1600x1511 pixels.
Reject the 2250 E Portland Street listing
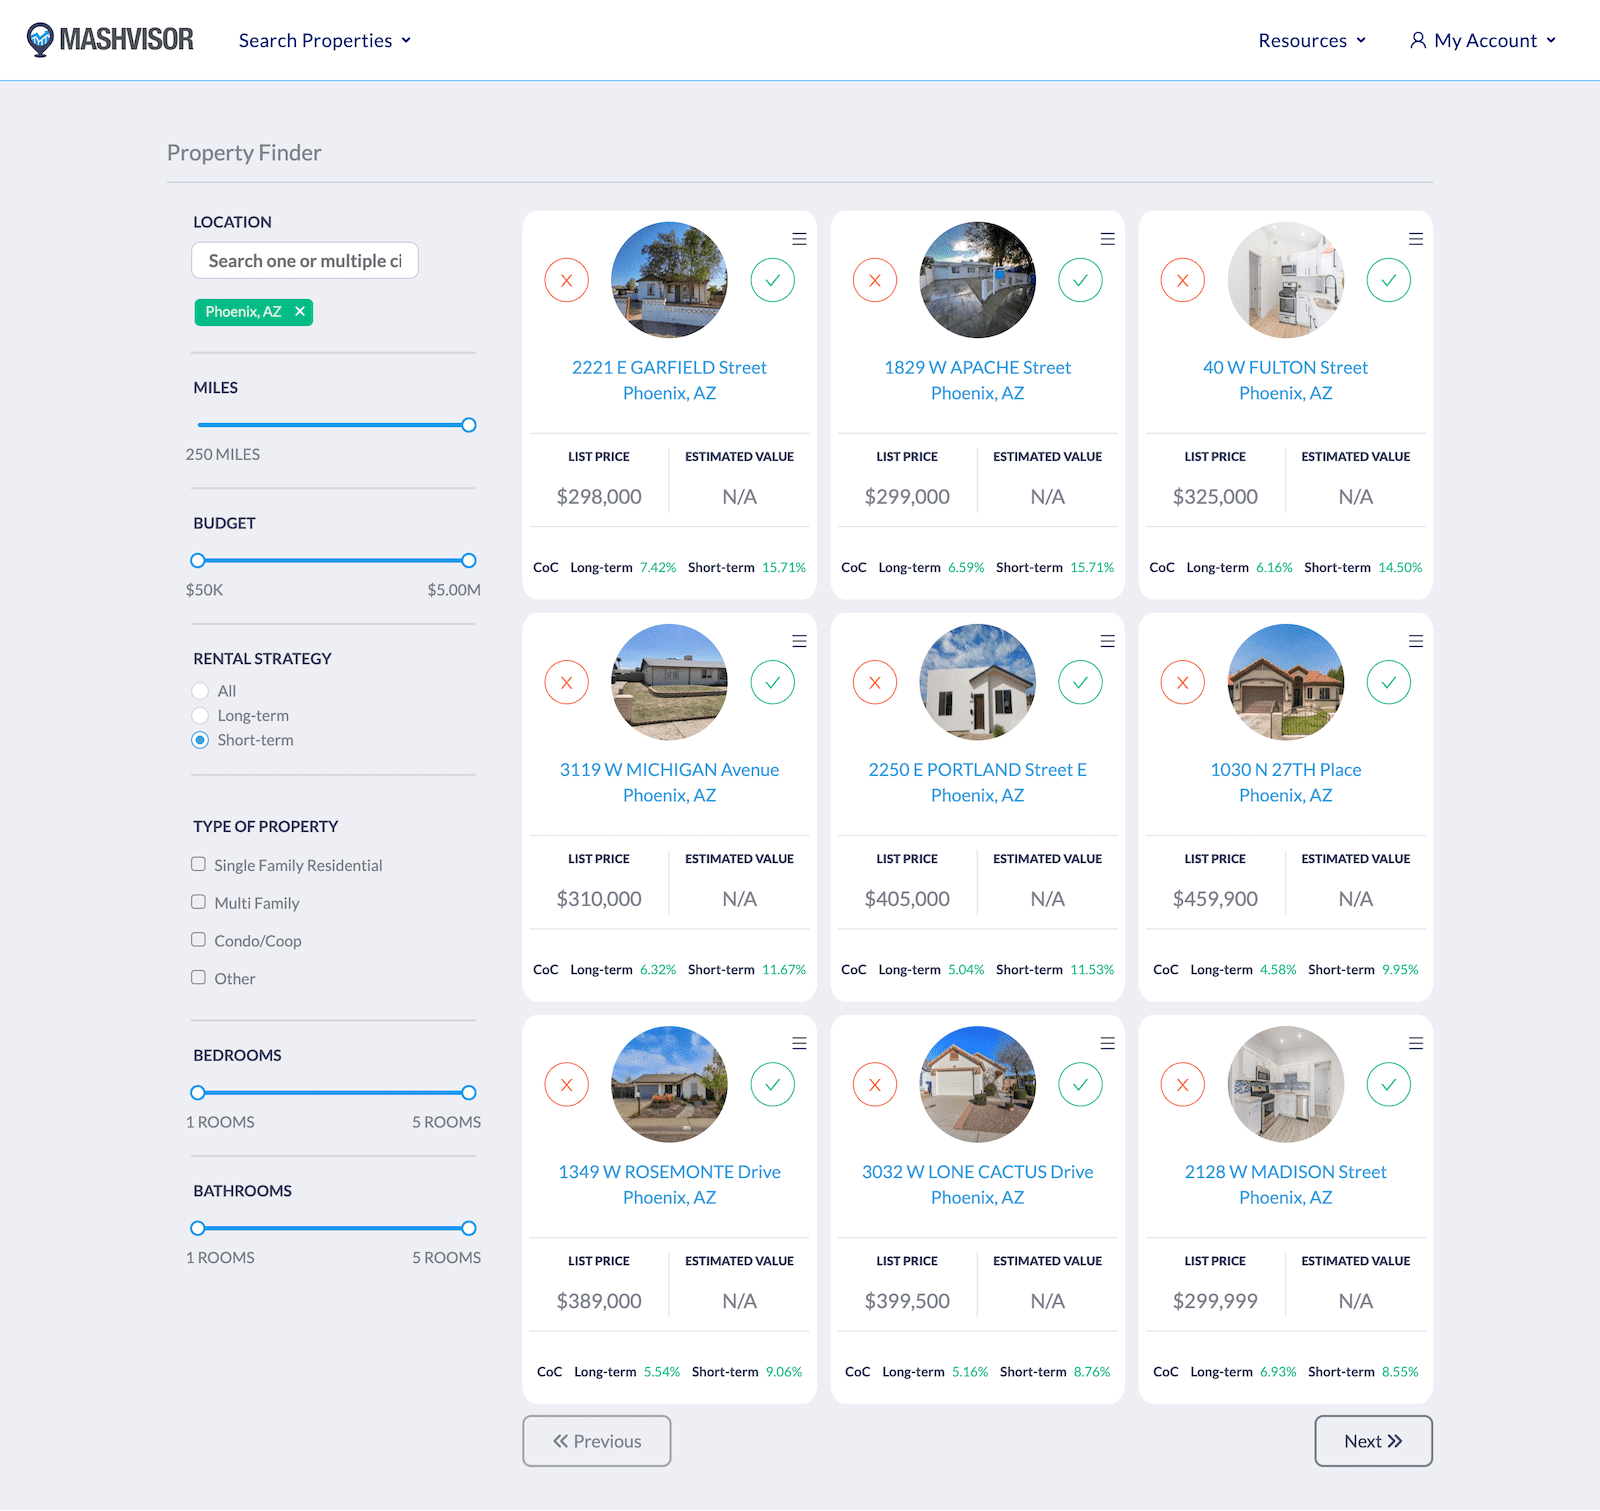[875, 682]
